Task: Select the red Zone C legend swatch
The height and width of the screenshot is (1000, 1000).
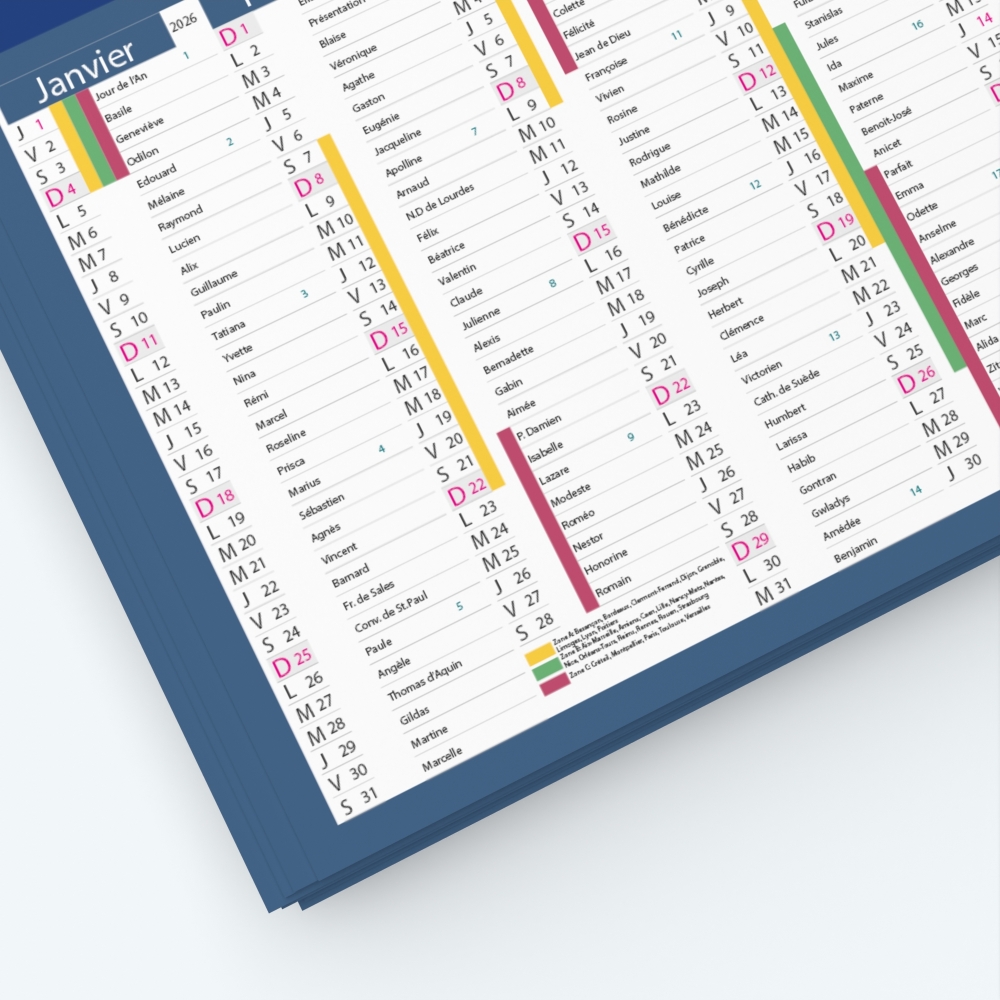Action: click(x=555, y=684)
